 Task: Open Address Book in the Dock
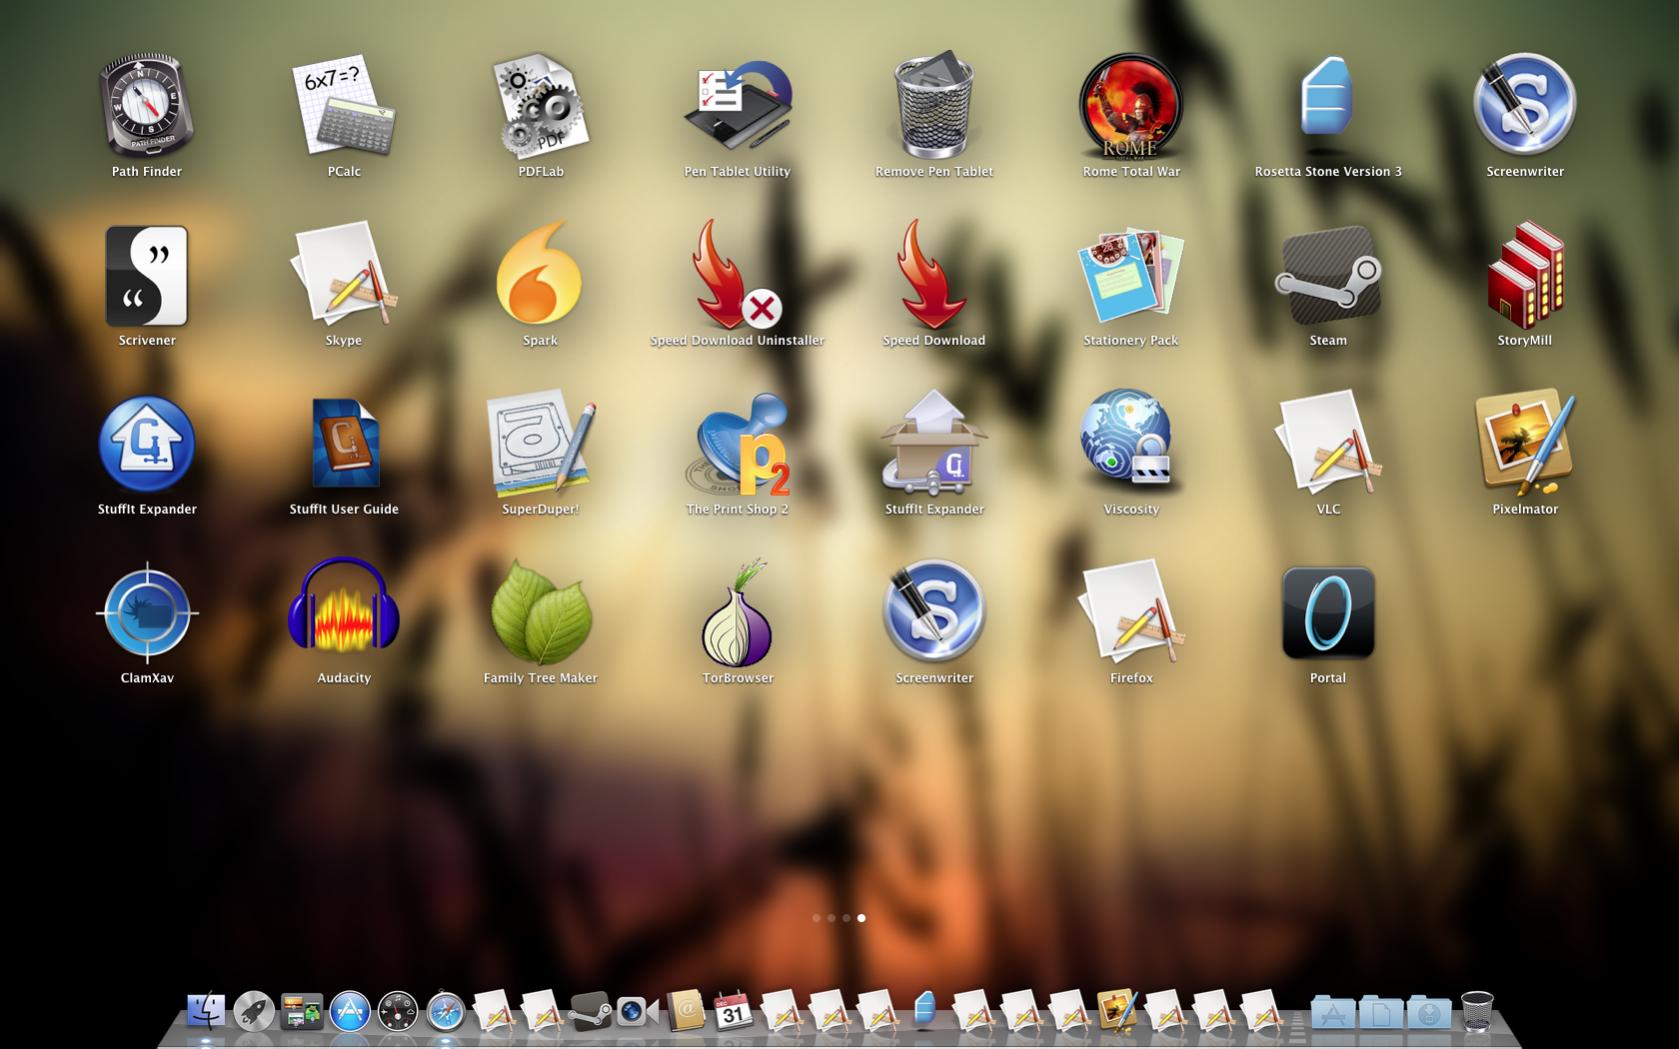[686, 1011]
